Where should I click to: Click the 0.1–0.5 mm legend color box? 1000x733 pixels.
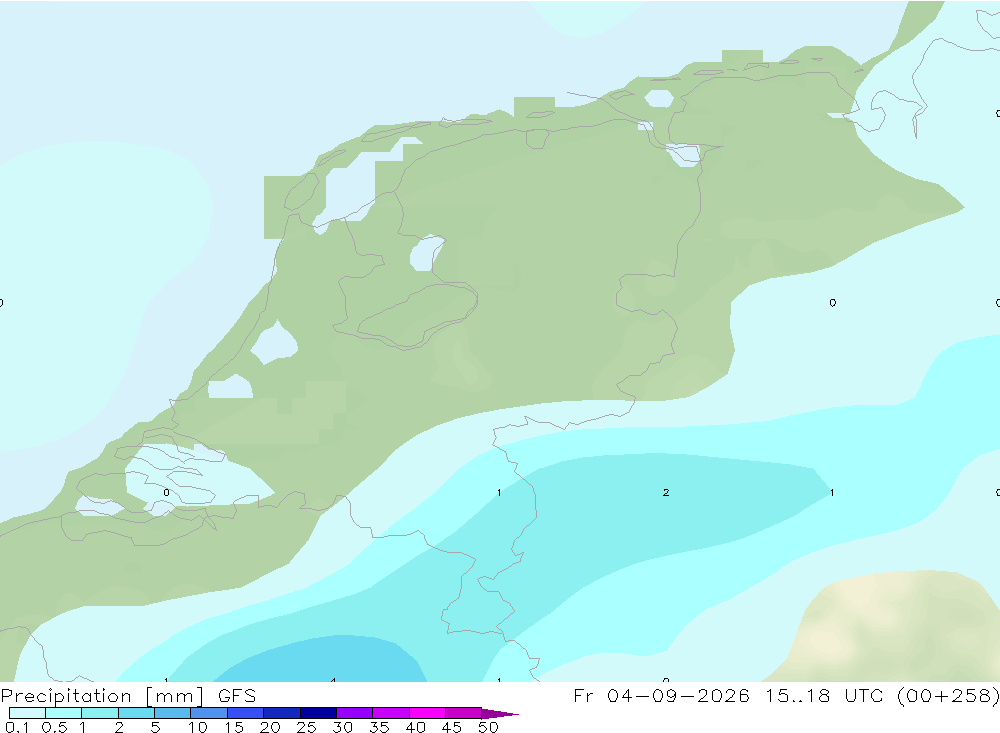[27, 713]
